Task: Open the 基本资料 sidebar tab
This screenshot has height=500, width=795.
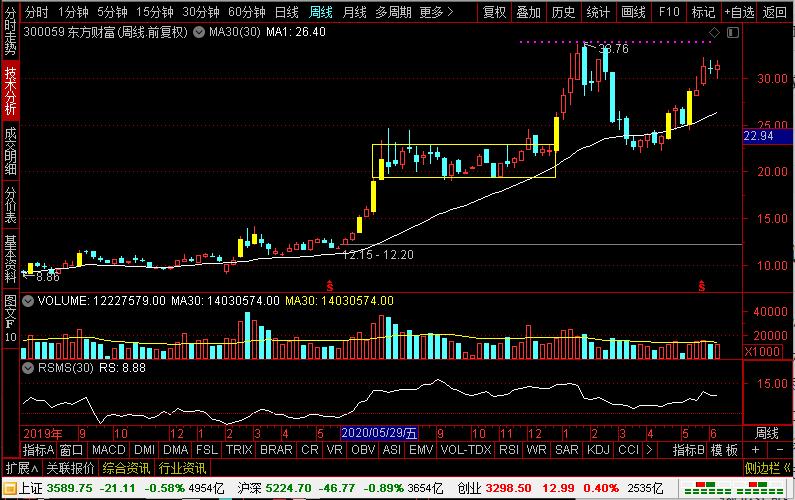Action: click(10, 259)
